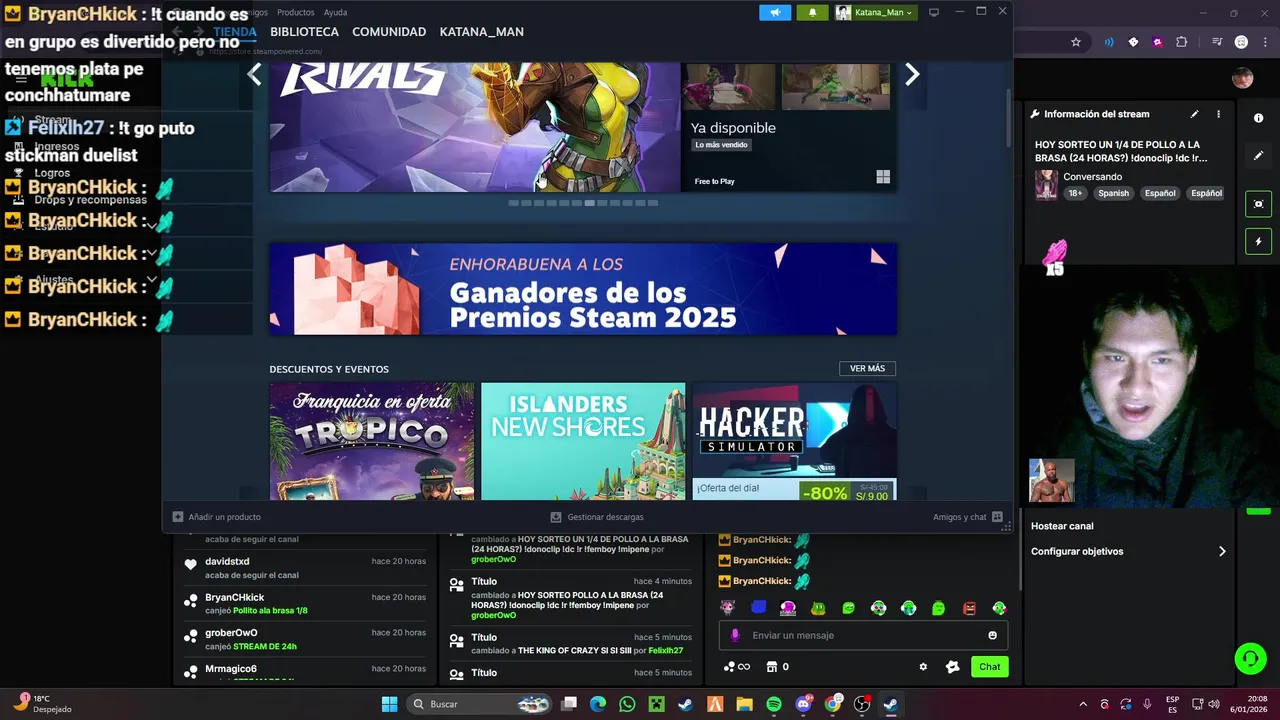The height and width of the screenshot is (720, 1280).
Task: Click VER MÁS in Descuentos y Eventos
Action: coord(867,369)
